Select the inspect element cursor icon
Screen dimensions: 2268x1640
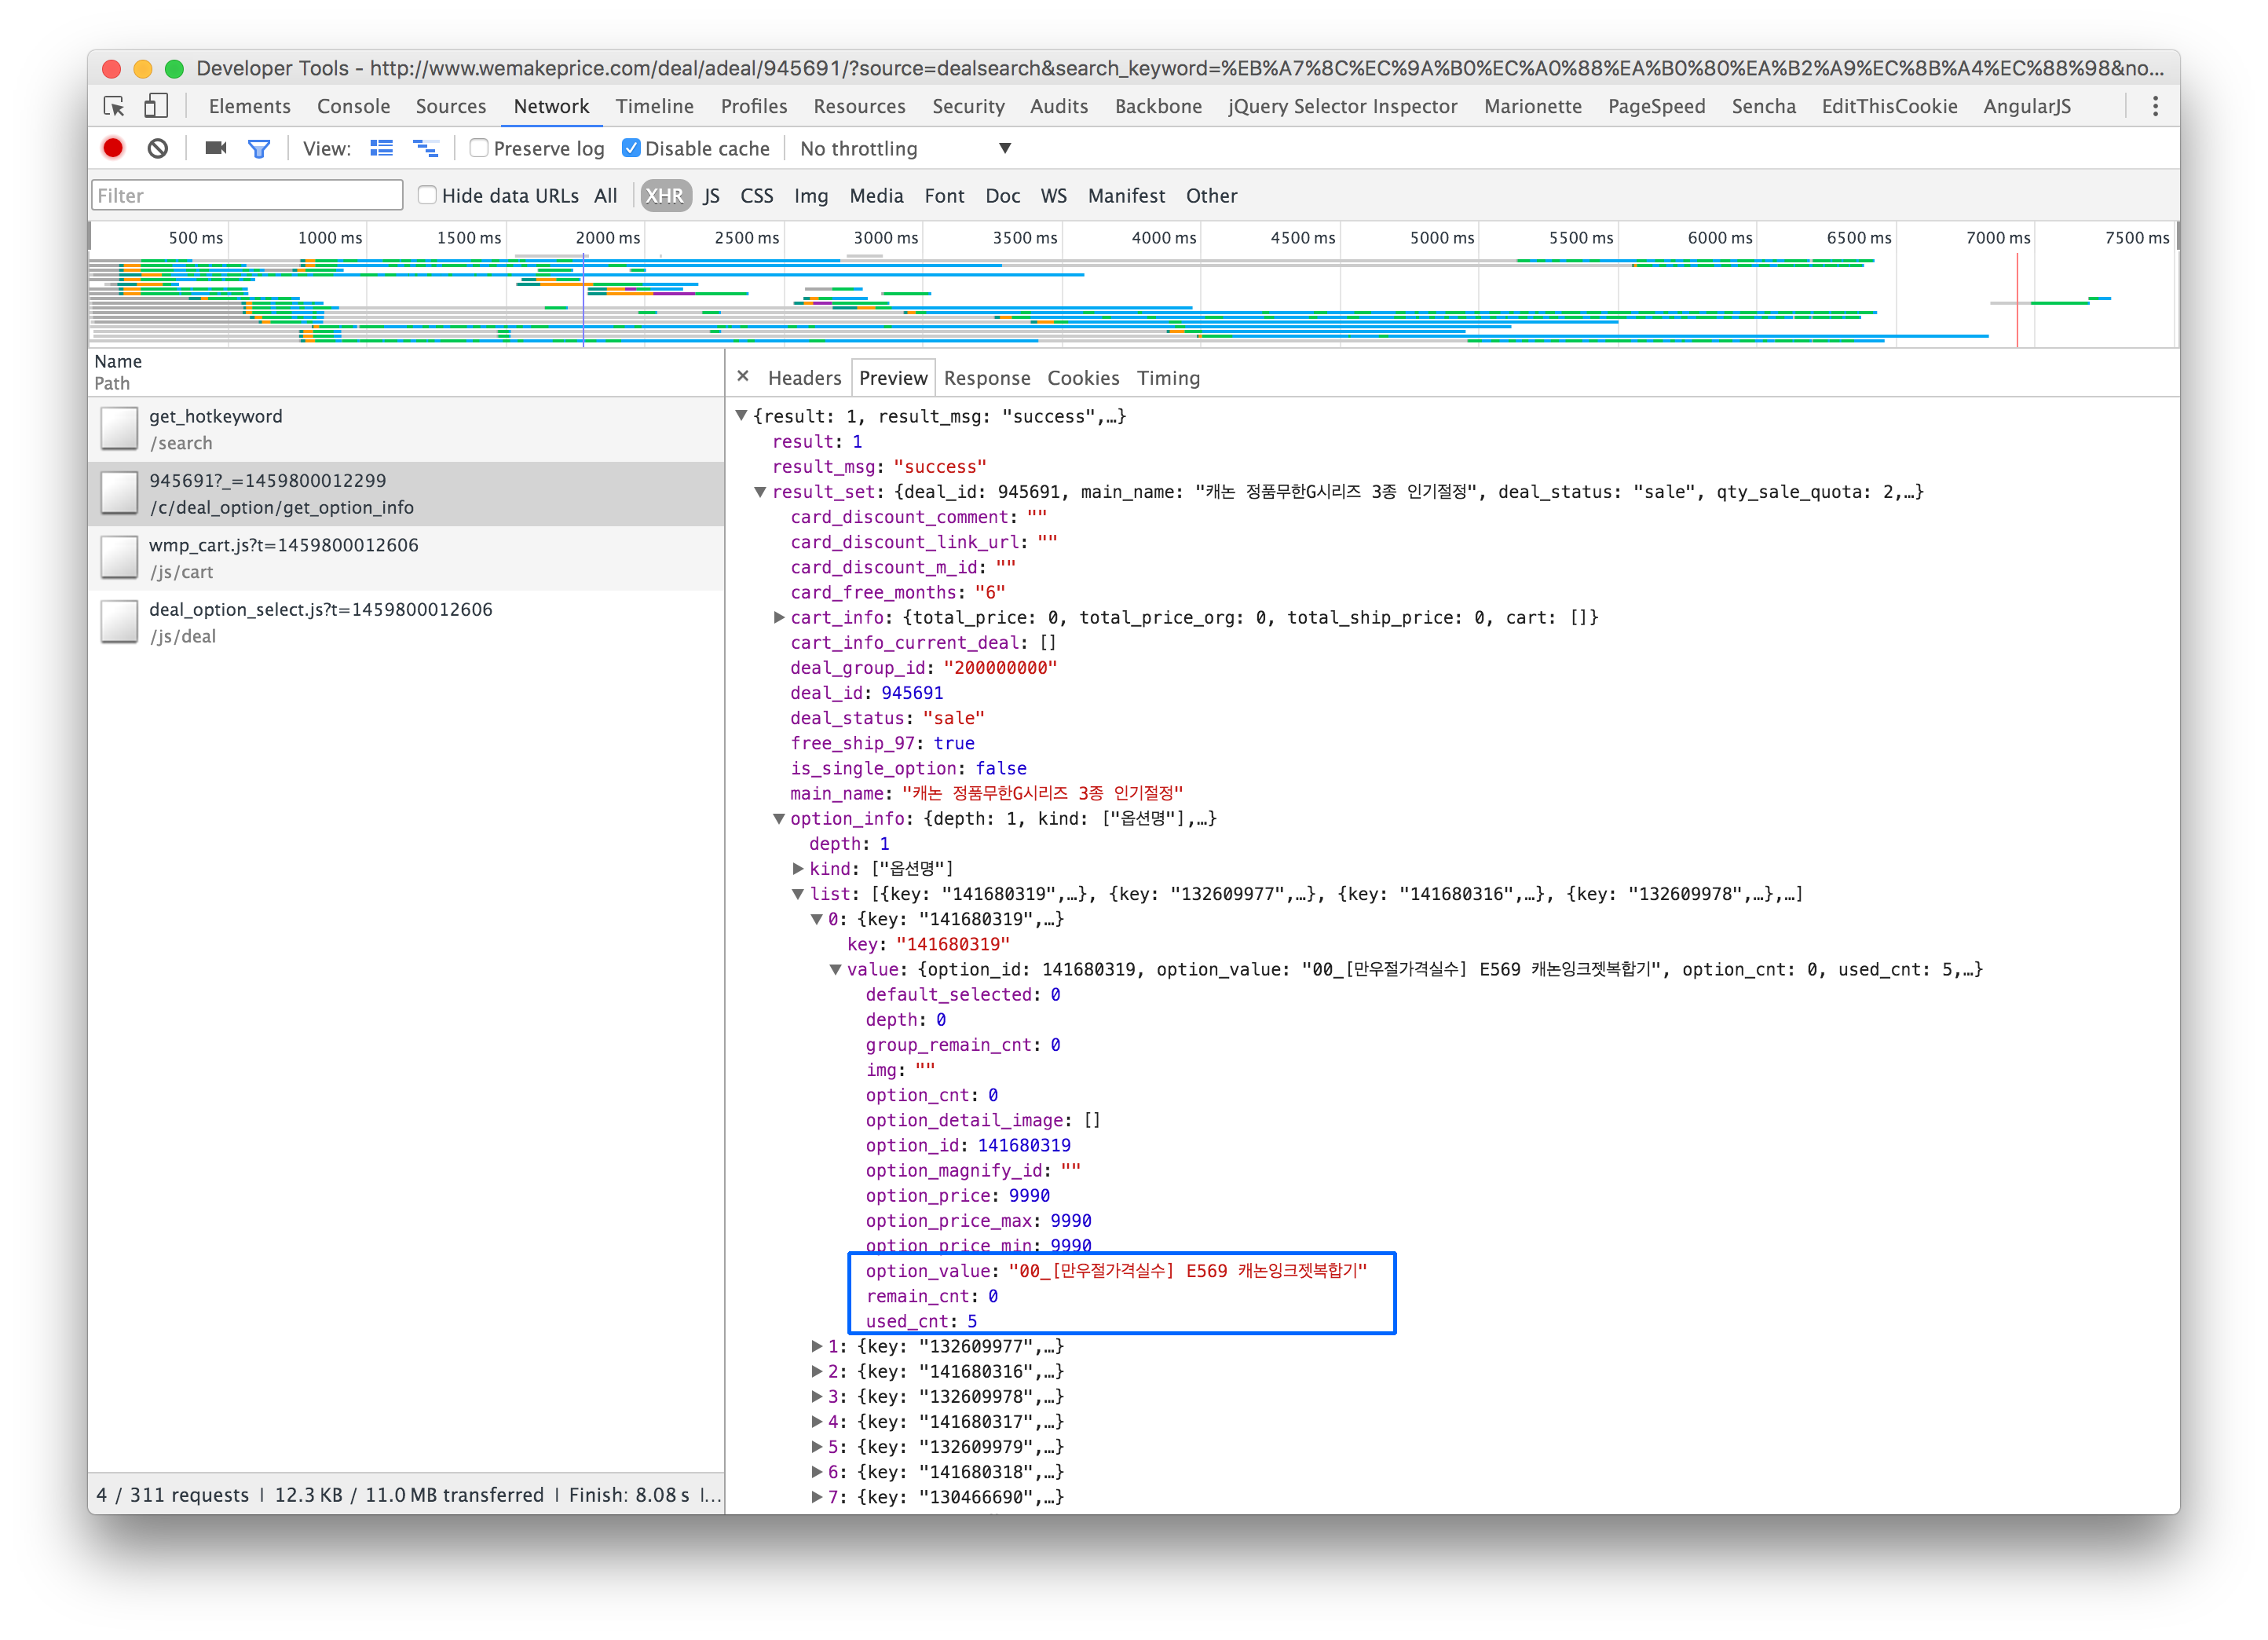point(114,106)
